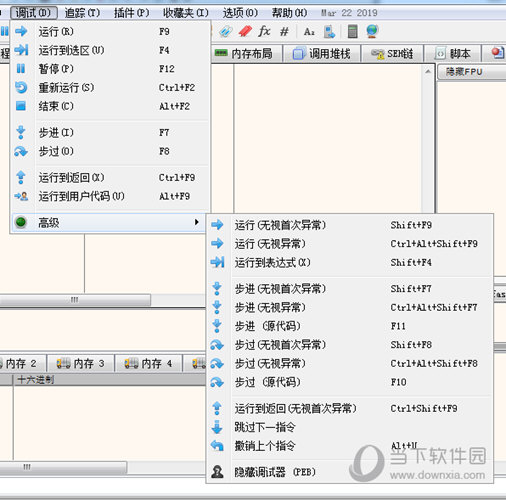Click step-over icon for 步过(源代码) F10
Viewport: 506px width, 500px height.
(x=217, y=382)
